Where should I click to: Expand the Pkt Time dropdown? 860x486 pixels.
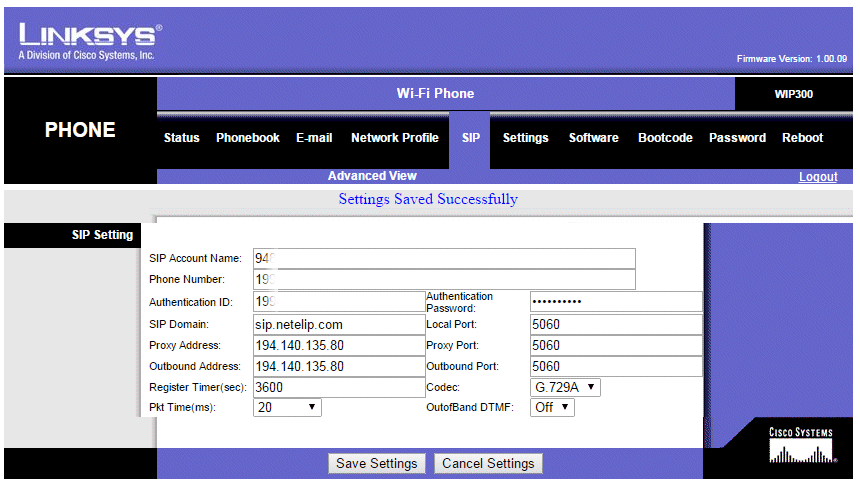coord(287,408)
